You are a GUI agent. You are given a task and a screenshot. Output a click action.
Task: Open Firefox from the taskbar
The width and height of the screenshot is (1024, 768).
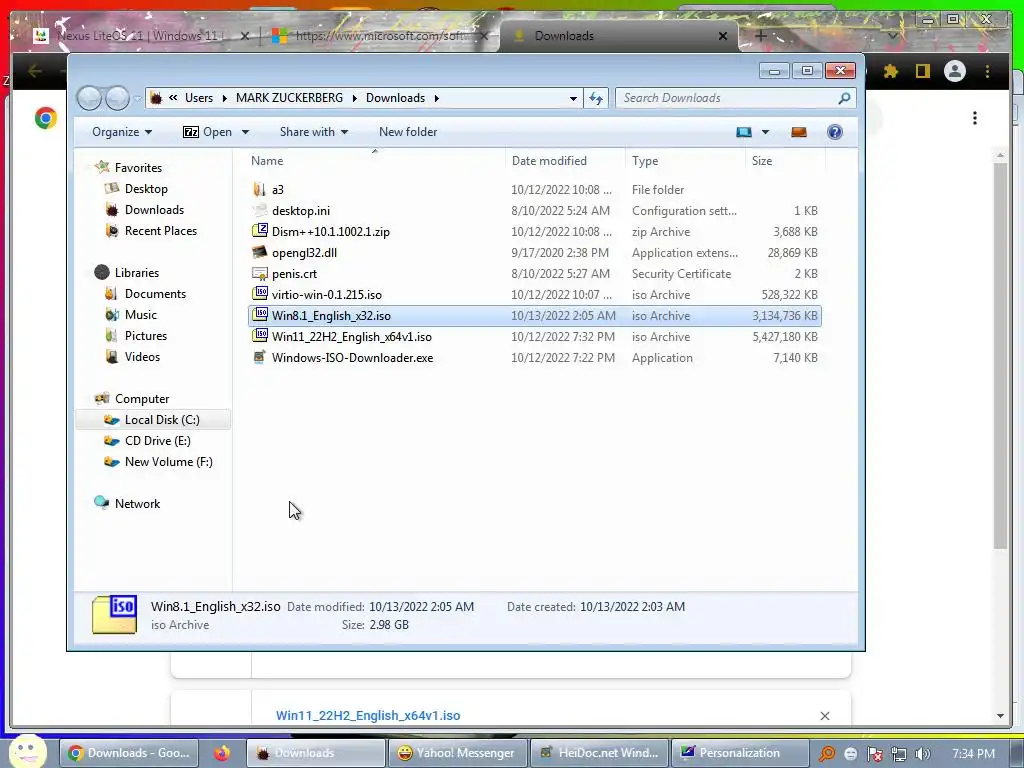tap(221, 753)
